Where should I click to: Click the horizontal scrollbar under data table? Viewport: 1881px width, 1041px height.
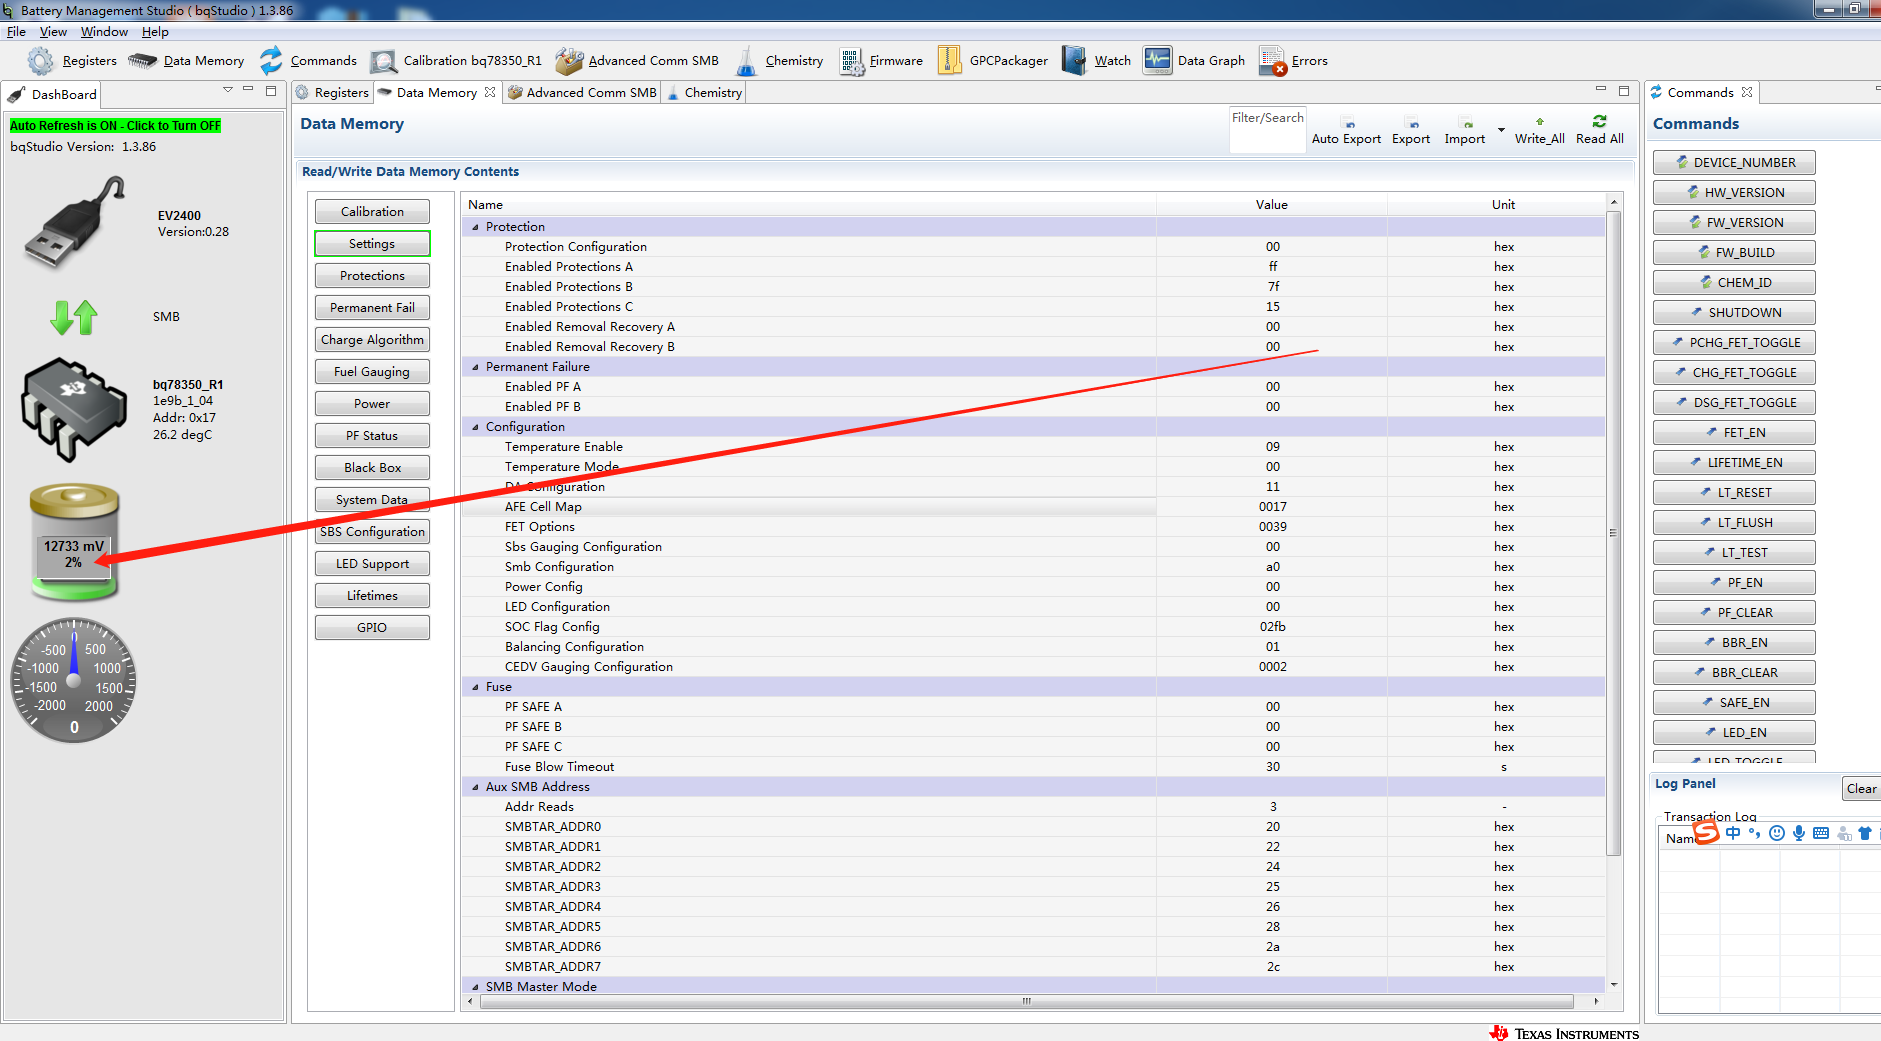[1026, 1001]
